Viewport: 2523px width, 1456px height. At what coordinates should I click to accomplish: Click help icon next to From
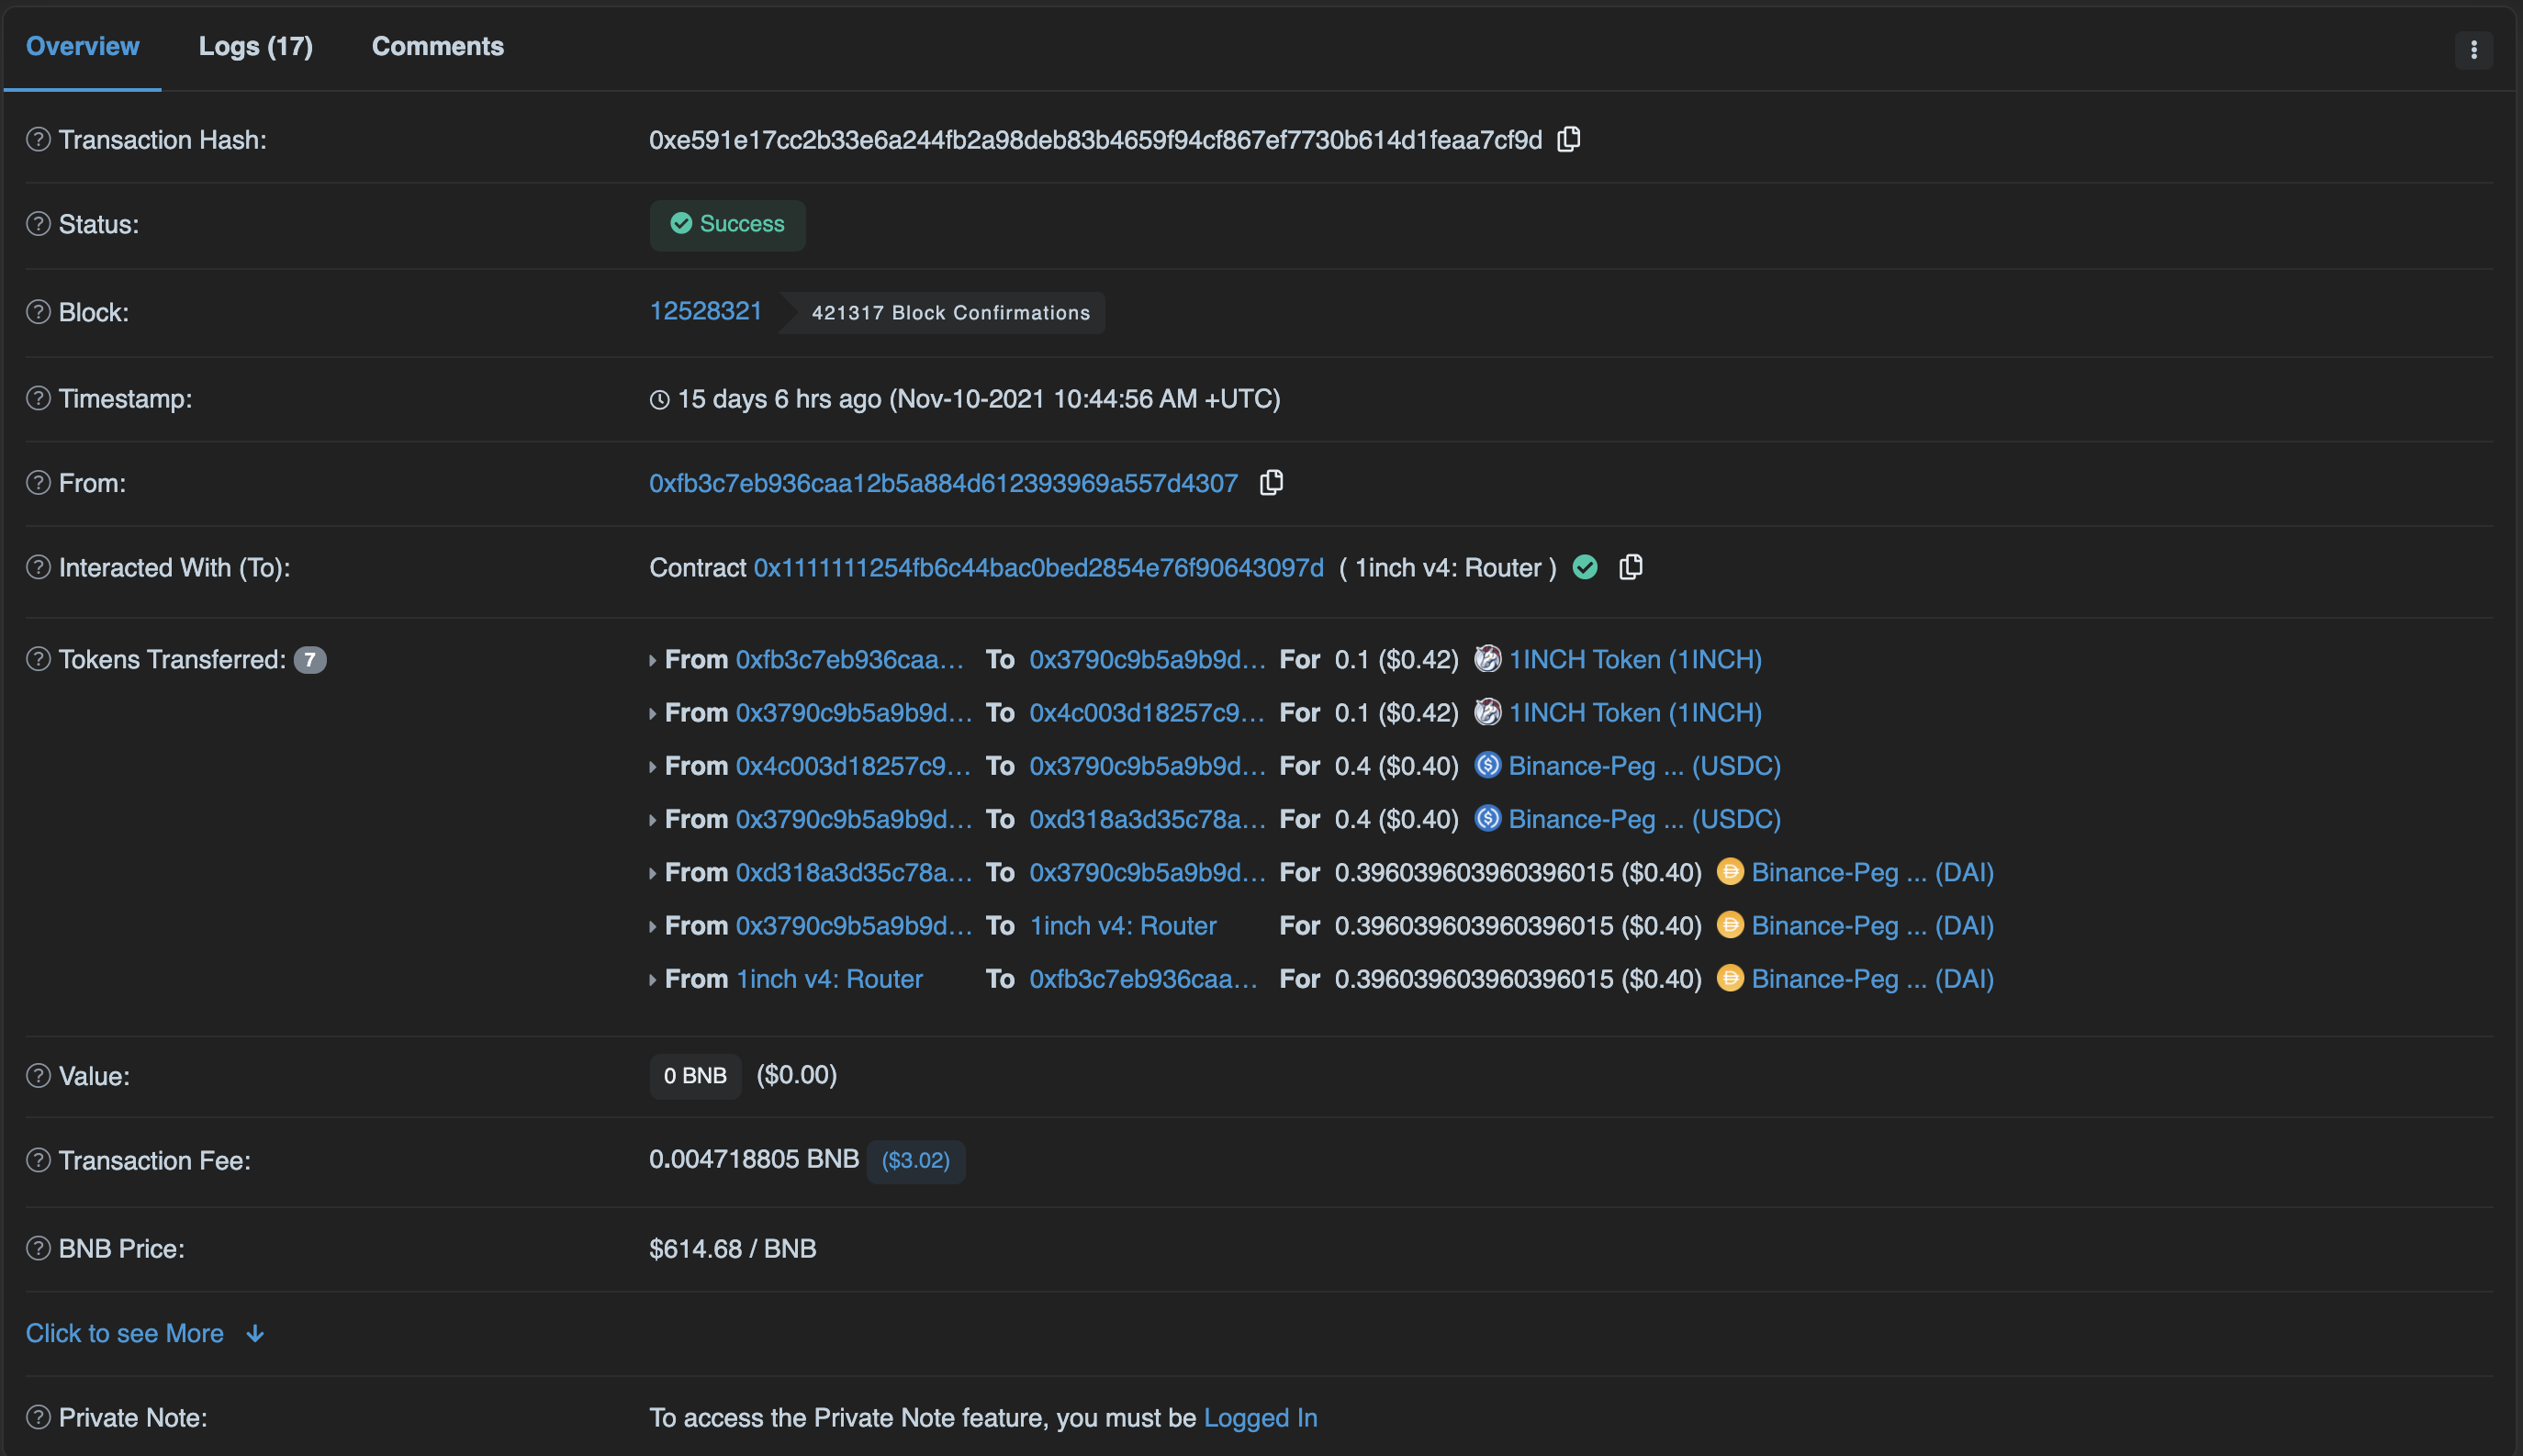[x=38, y=483]
